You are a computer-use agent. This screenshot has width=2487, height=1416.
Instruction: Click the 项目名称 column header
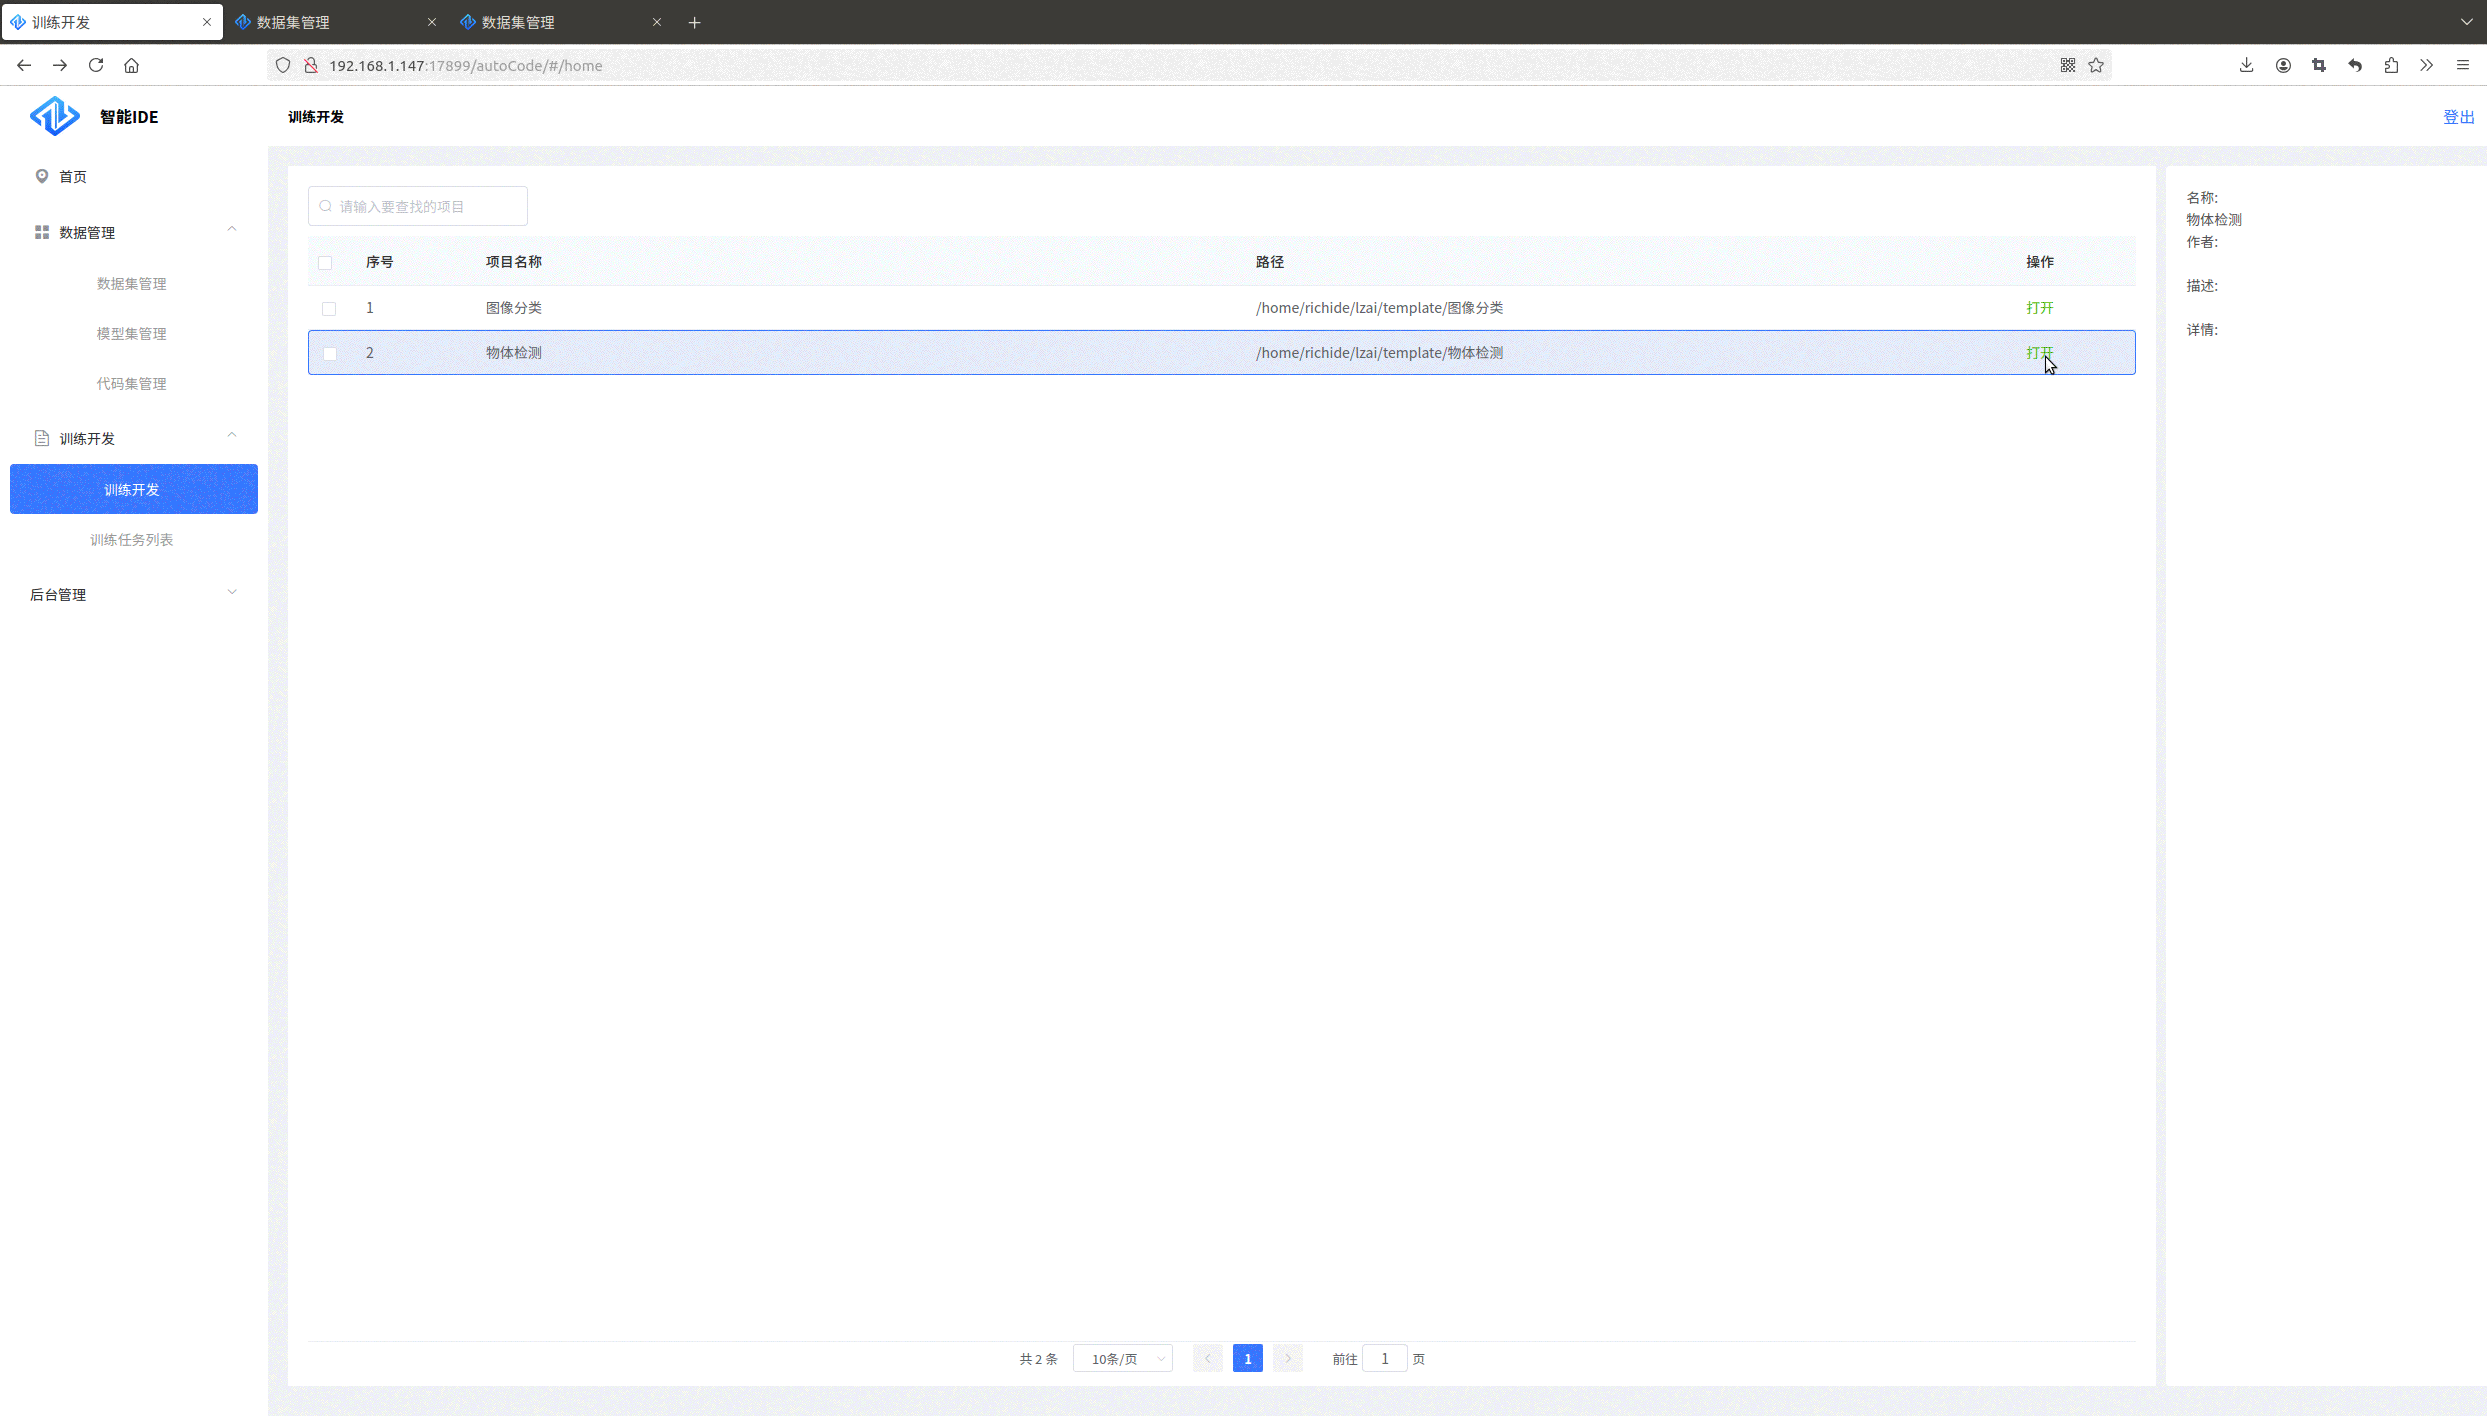pyautogui.click(x=514, y=262)
